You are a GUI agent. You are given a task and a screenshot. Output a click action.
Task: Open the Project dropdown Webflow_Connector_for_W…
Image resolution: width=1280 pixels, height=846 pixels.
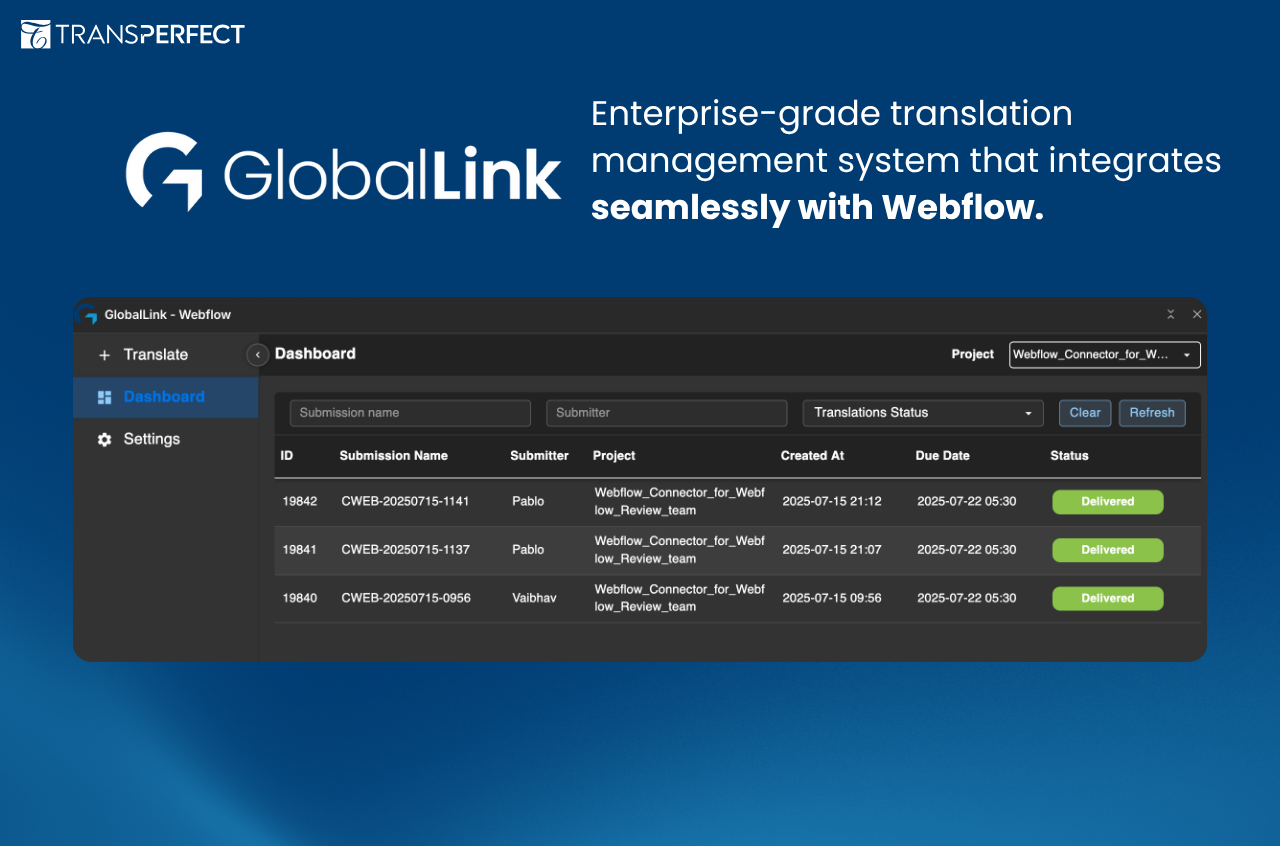(x=1105, y=355)
